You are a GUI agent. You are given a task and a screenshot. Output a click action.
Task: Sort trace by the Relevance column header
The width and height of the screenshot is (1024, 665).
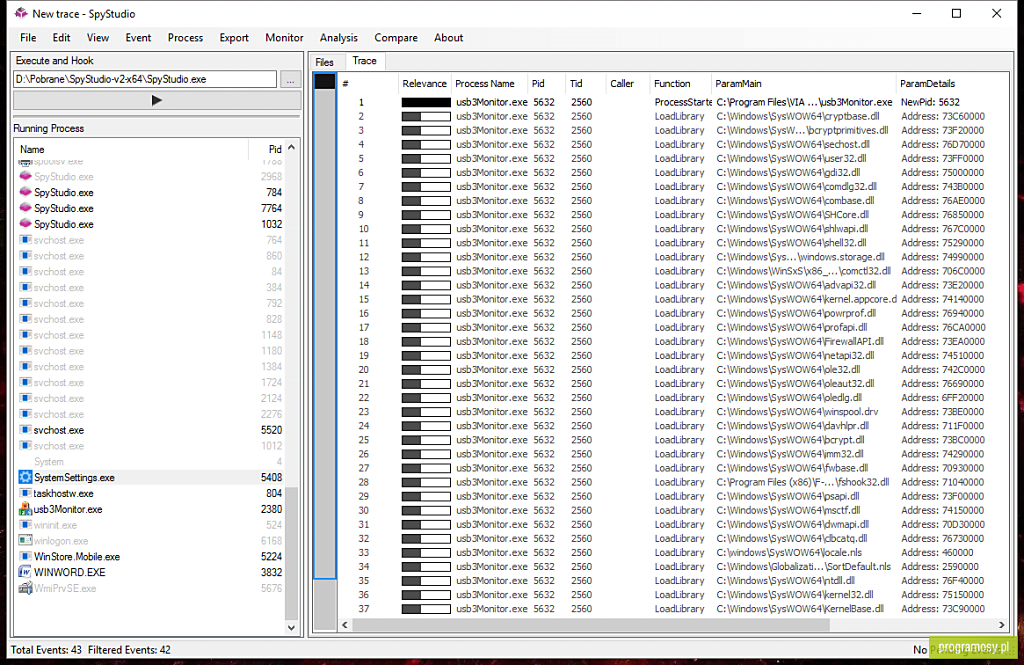click(x=424, y=84)
